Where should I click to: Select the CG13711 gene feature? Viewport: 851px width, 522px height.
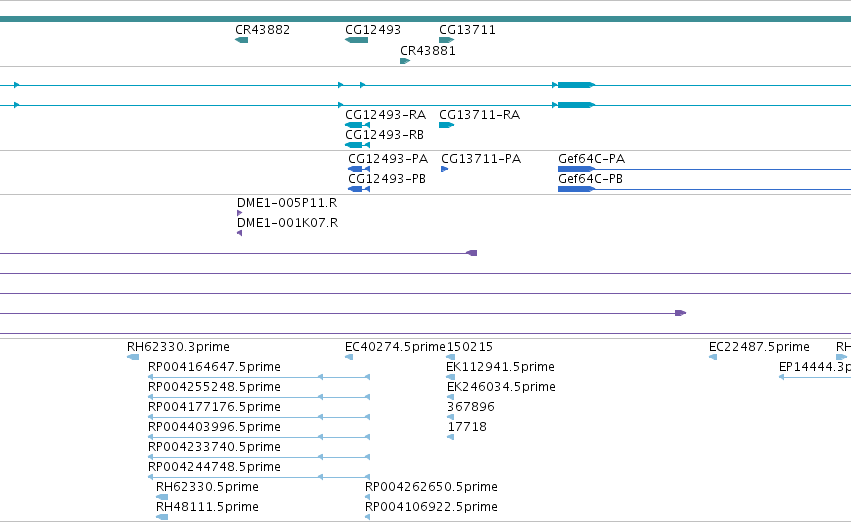click(446, 40)
